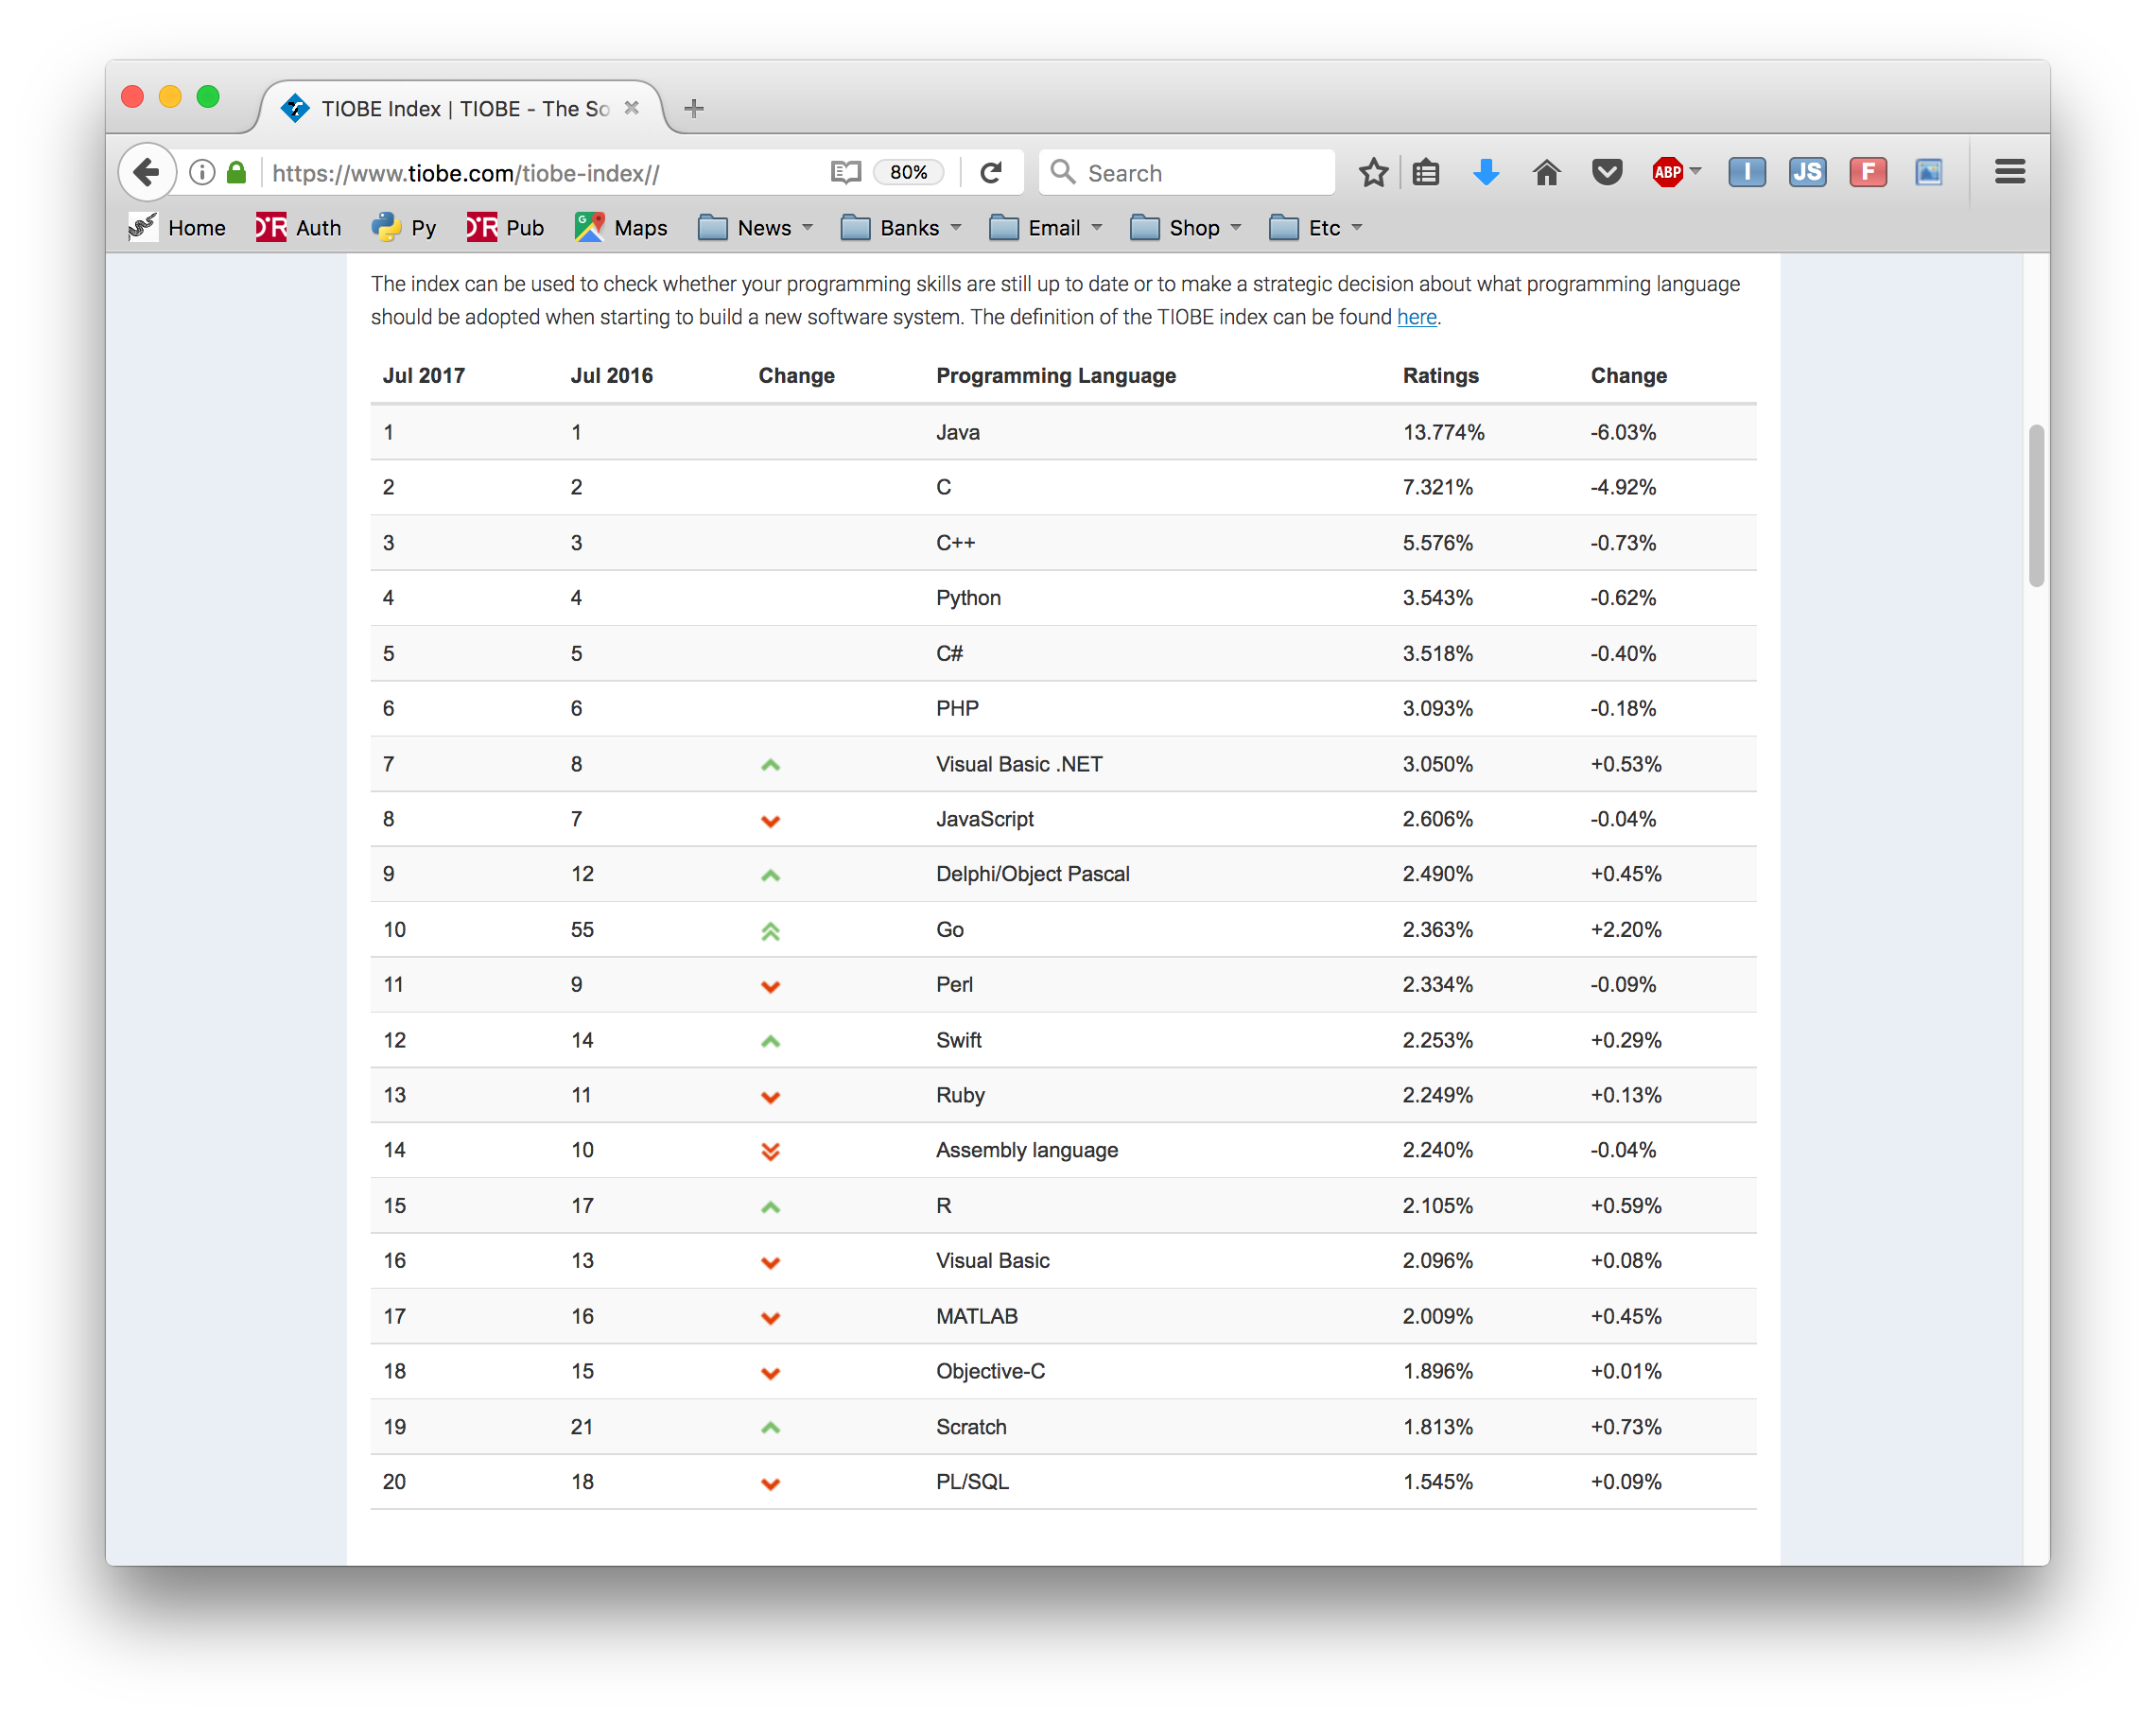Click the Perl red down arrow

[770, 986]
